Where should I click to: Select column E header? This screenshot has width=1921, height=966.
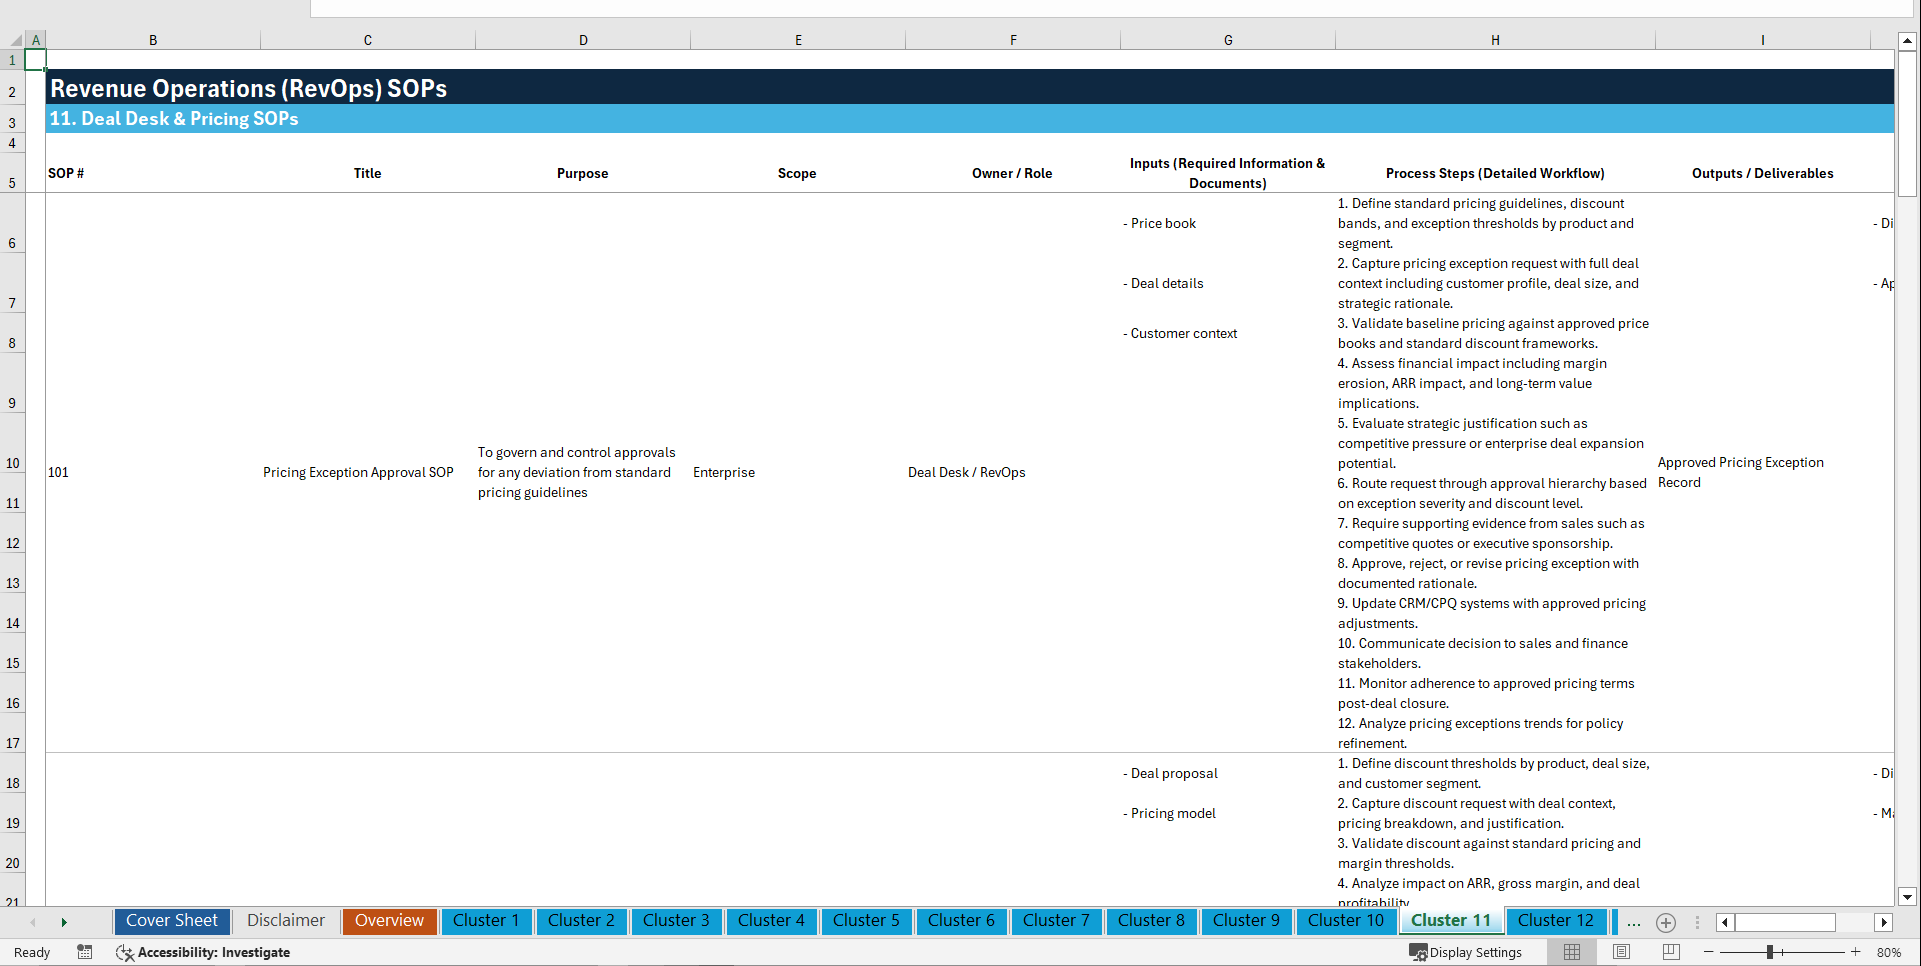point(798,40)
